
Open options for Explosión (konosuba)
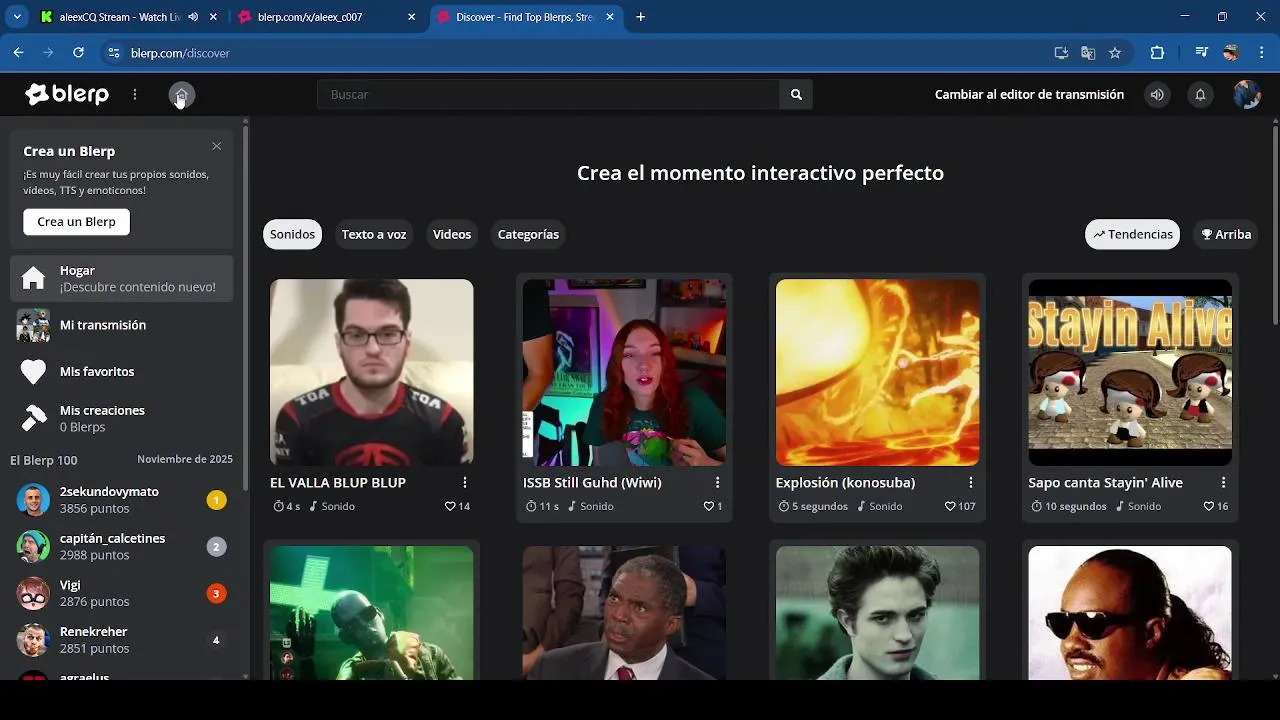[971, 483]
